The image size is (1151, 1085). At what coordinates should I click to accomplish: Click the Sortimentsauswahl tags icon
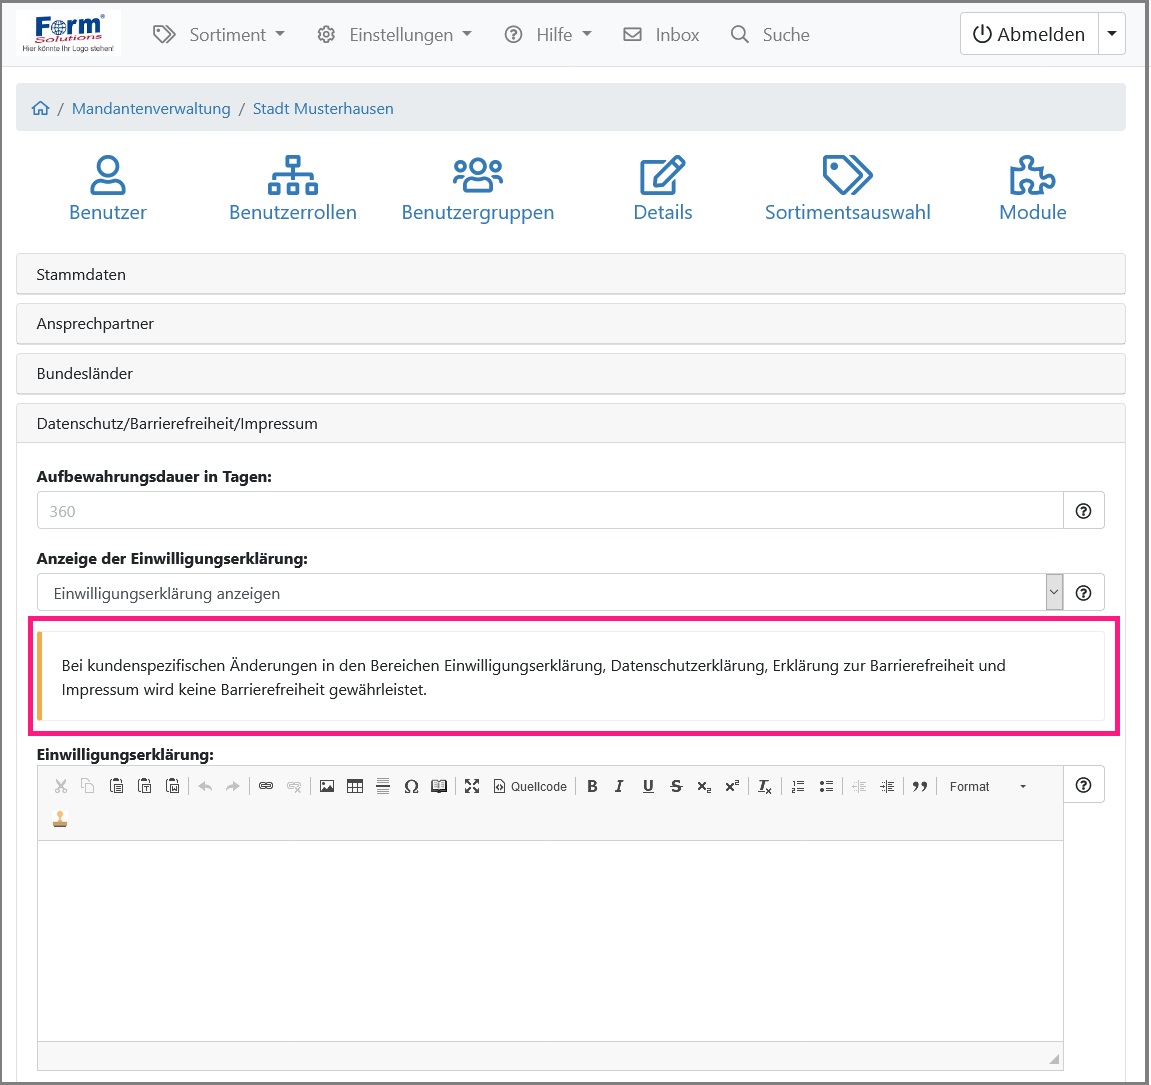pos(847,176)
